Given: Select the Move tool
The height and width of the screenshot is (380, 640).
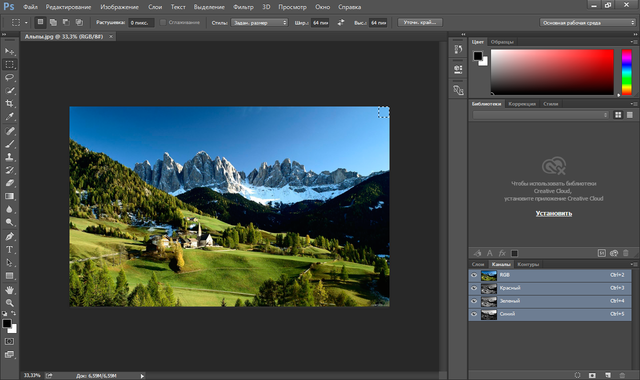Looking at the screenshot, I should (x=9, y=51).
